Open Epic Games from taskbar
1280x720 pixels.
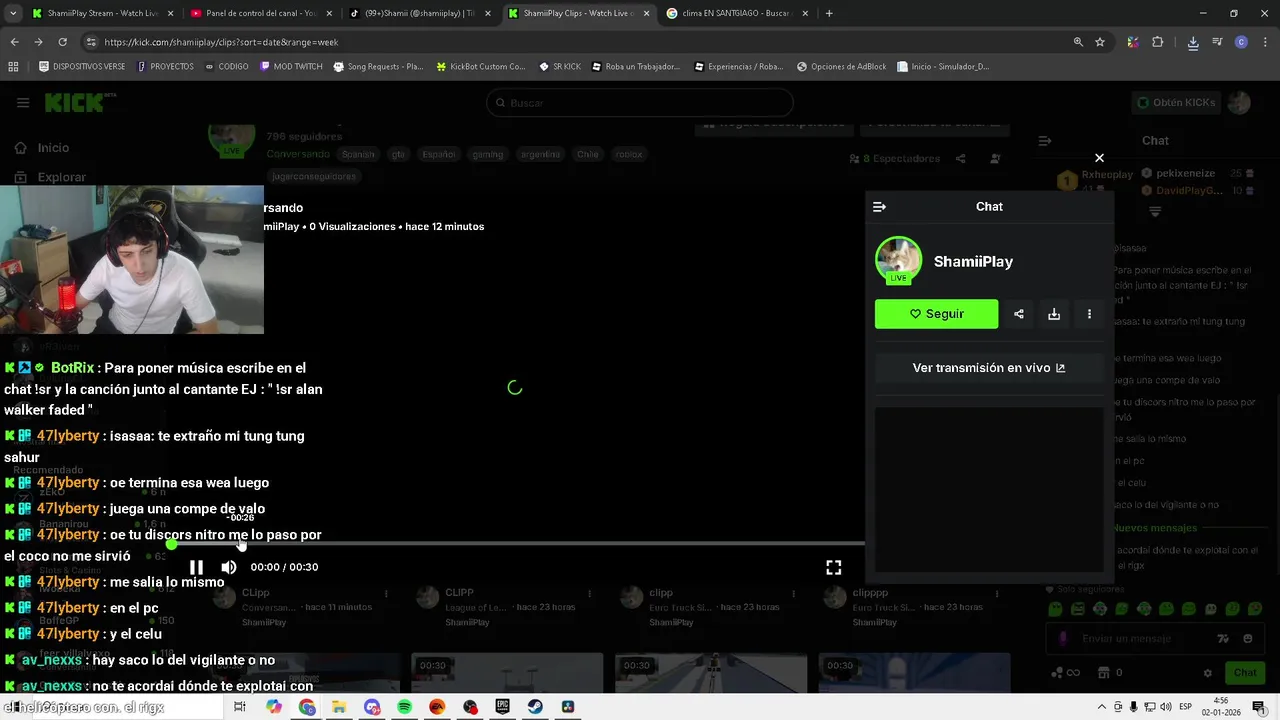click(502, 707)
